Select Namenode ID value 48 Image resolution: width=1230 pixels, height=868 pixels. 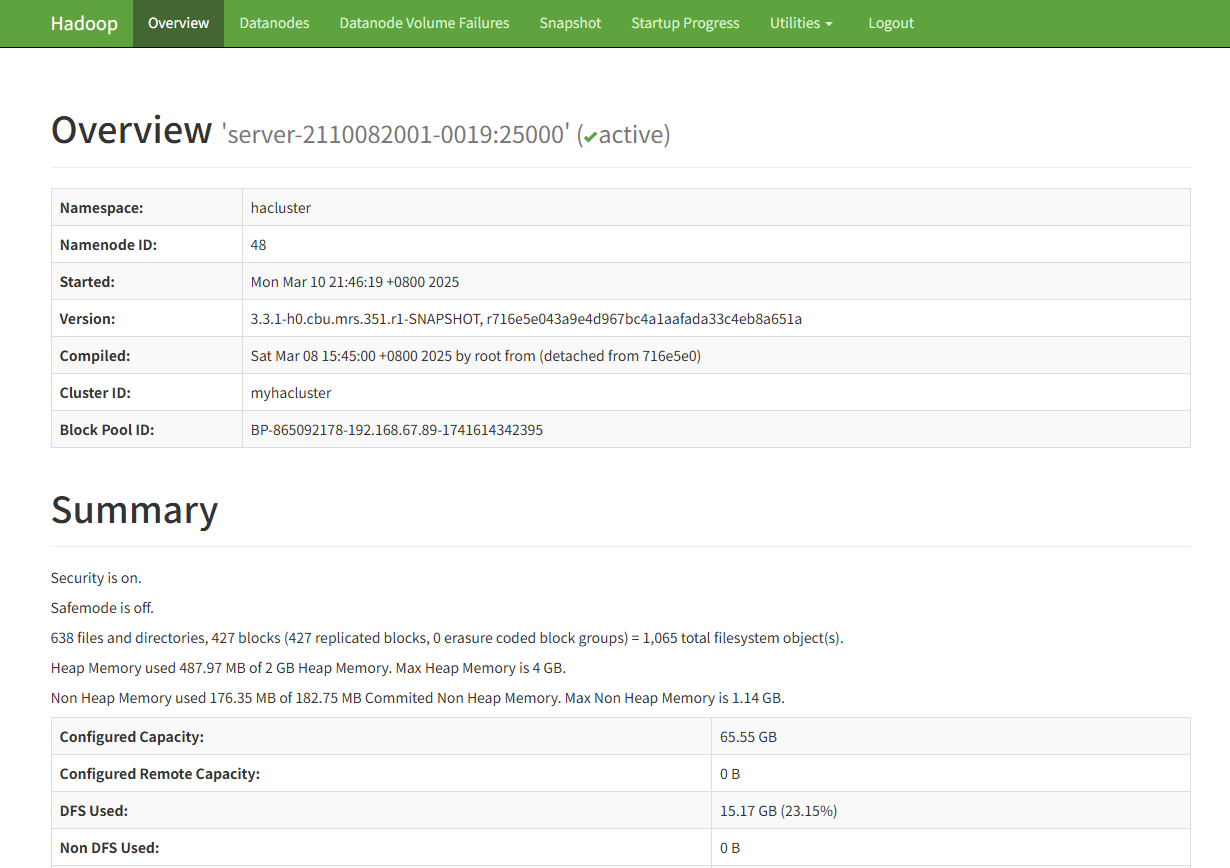point(258,245)
